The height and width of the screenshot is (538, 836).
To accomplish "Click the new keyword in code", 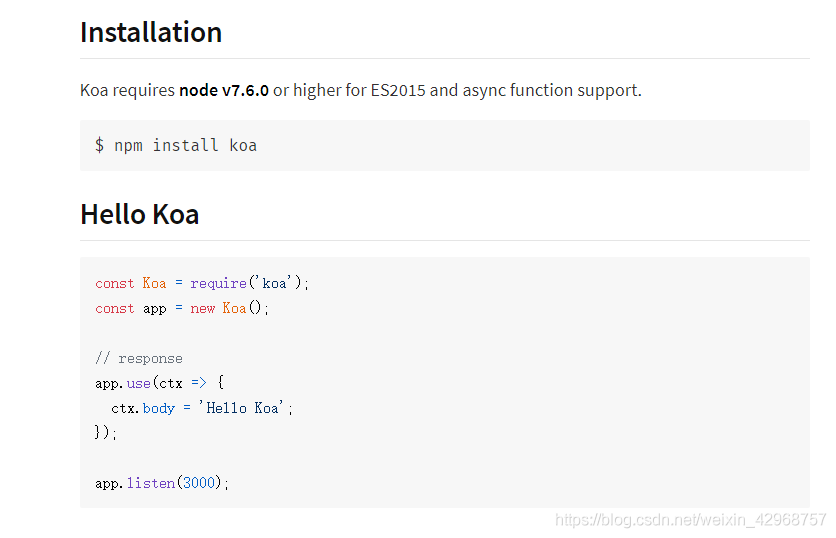I will tap(203, 309).
